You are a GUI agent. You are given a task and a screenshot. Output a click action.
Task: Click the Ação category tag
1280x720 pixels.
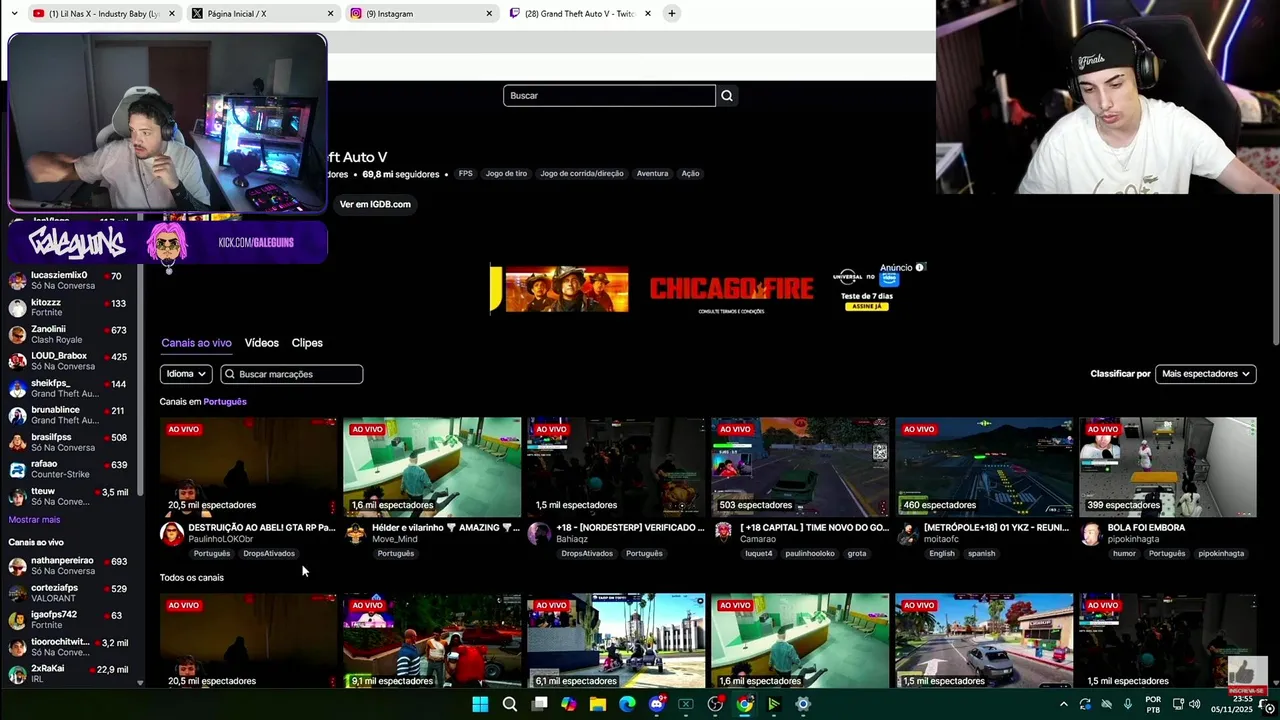pos(690,174)
